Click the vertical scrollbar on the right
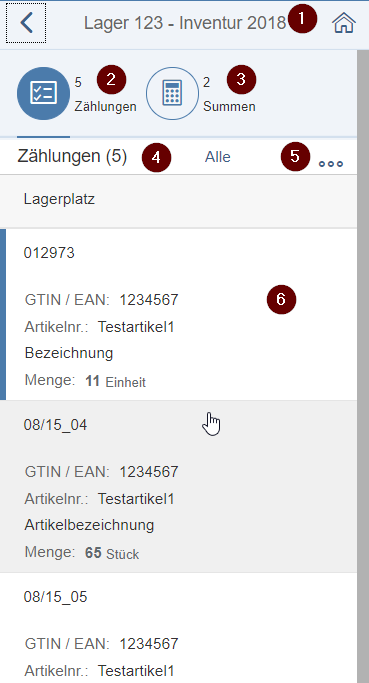 pos(362,366)
